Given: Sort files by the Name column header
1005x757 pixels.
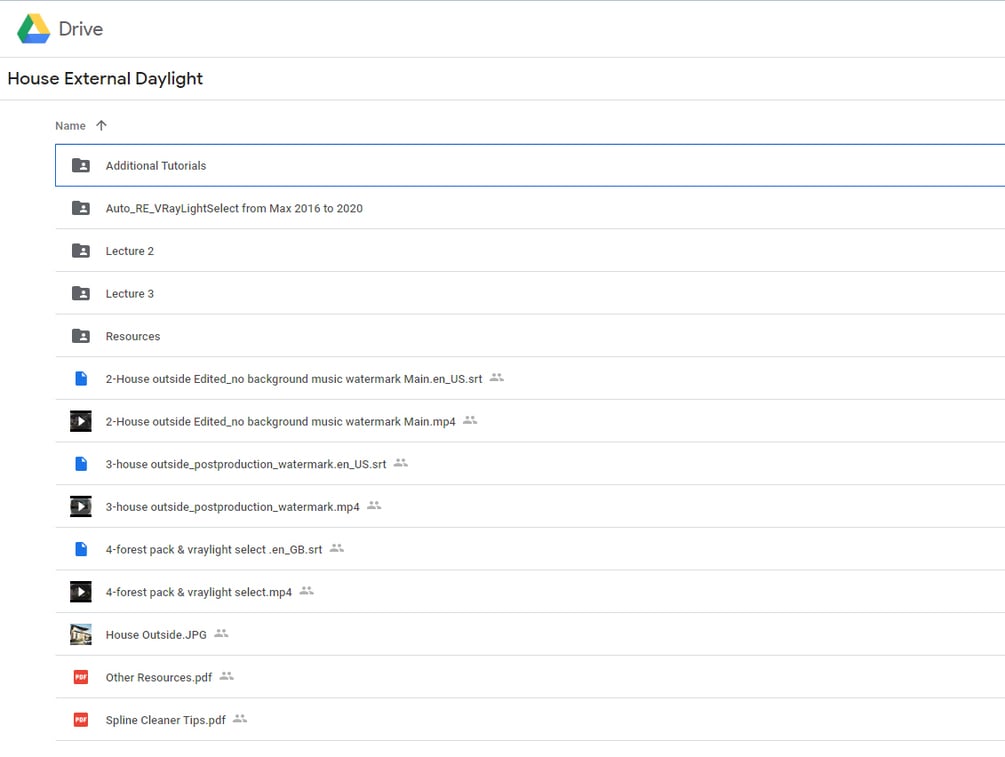Looking at the screenshot, I should tap(70, 126).
